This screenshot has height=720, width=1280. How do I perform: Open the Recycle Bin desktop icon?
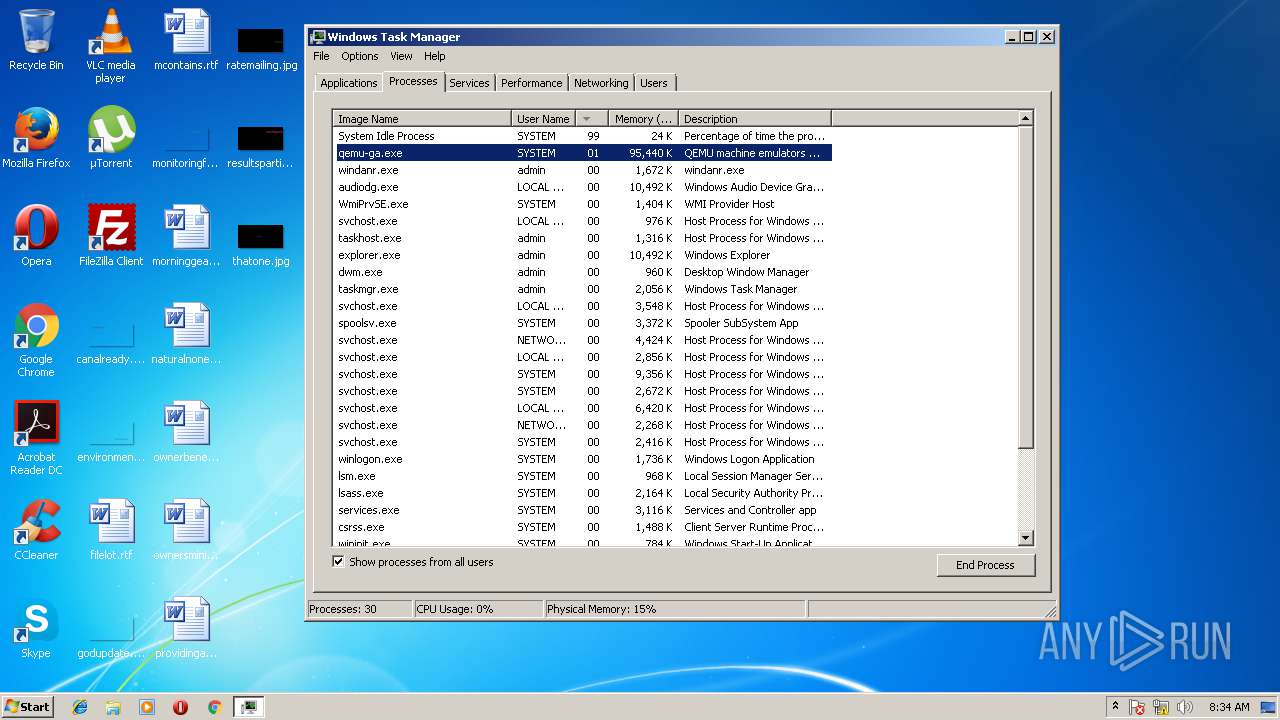[36, 40]
